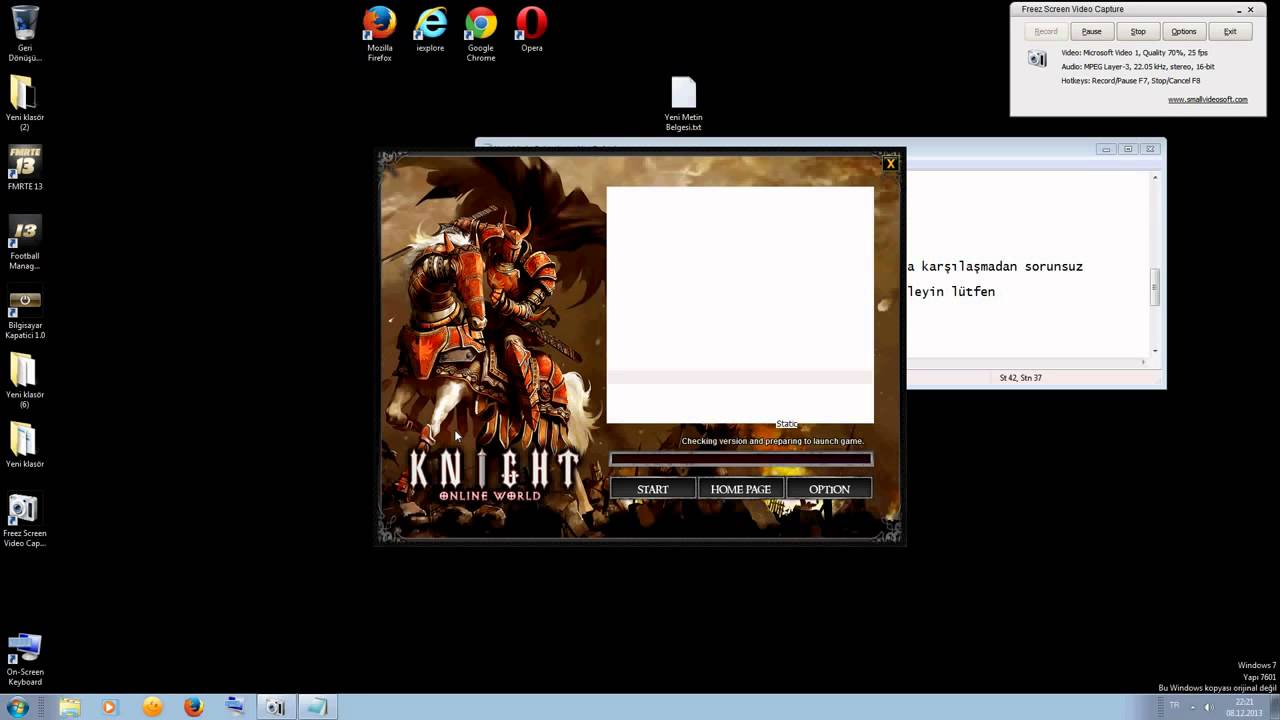The image size is (1280, 720).
Task: Switch to the Notepad taskbar button
Action: [x=317, y=707]
